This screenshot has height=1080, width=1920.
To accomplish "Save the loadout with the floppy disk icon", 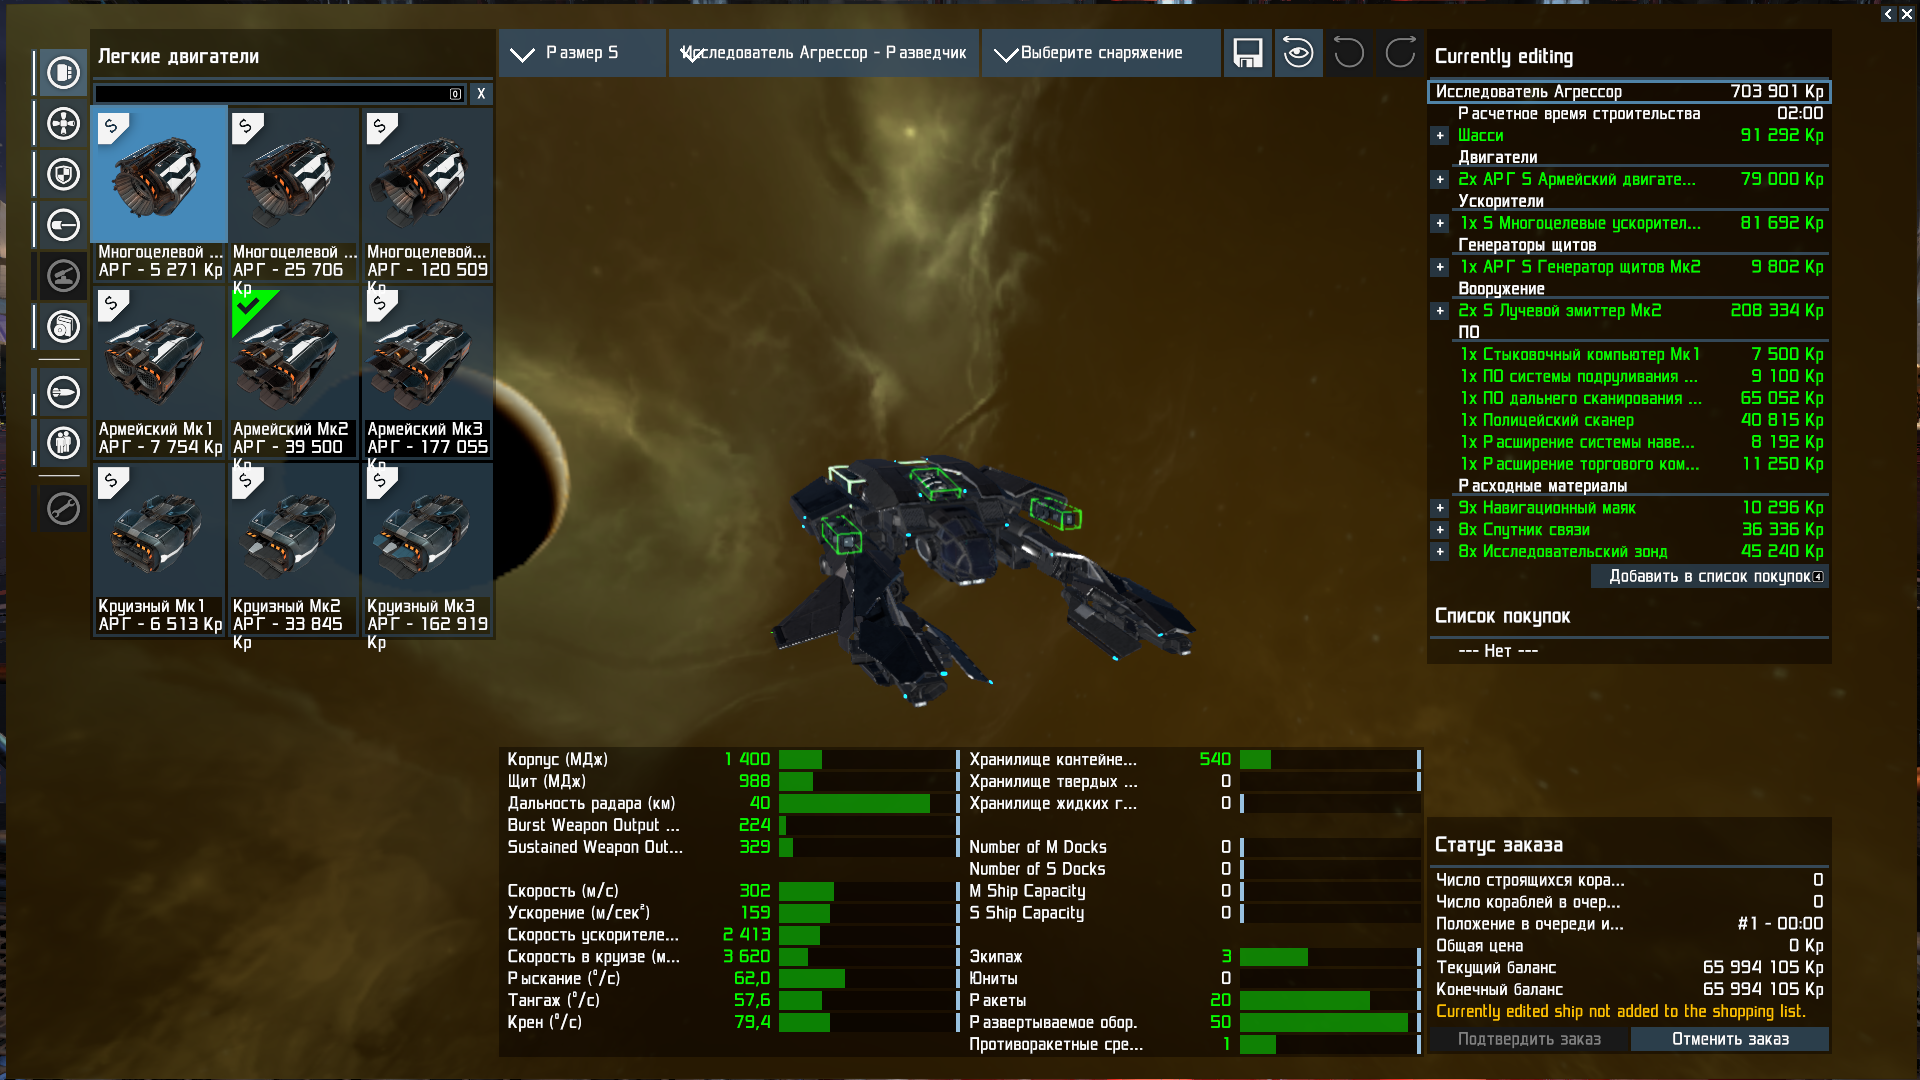I will [1247, 53].
